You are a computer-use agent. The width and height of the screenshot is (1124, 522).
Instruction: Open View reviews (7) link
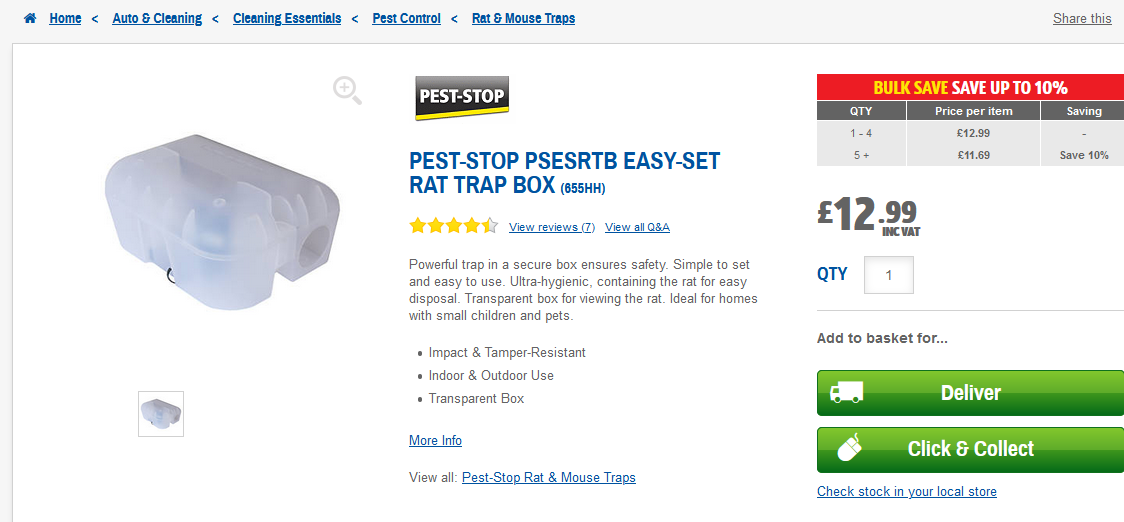tap(552, 227)
